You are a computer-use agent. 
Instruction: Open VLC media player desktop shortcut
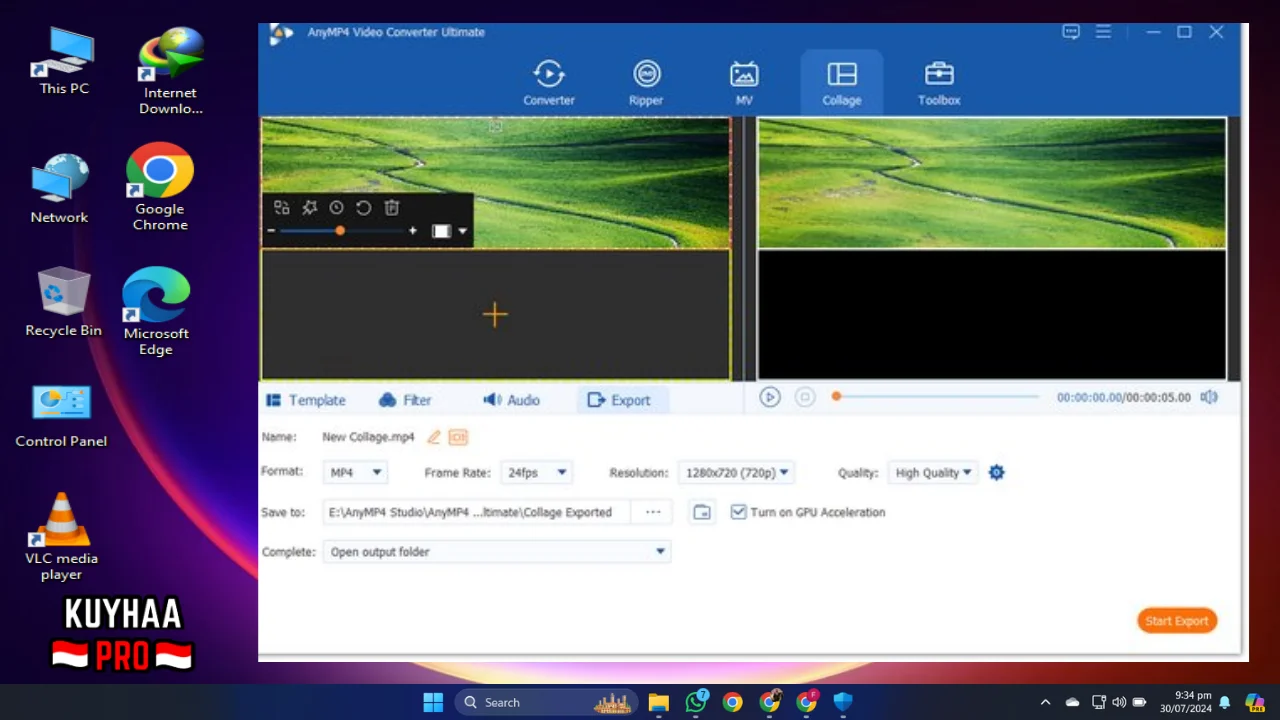tap(61, 537)
